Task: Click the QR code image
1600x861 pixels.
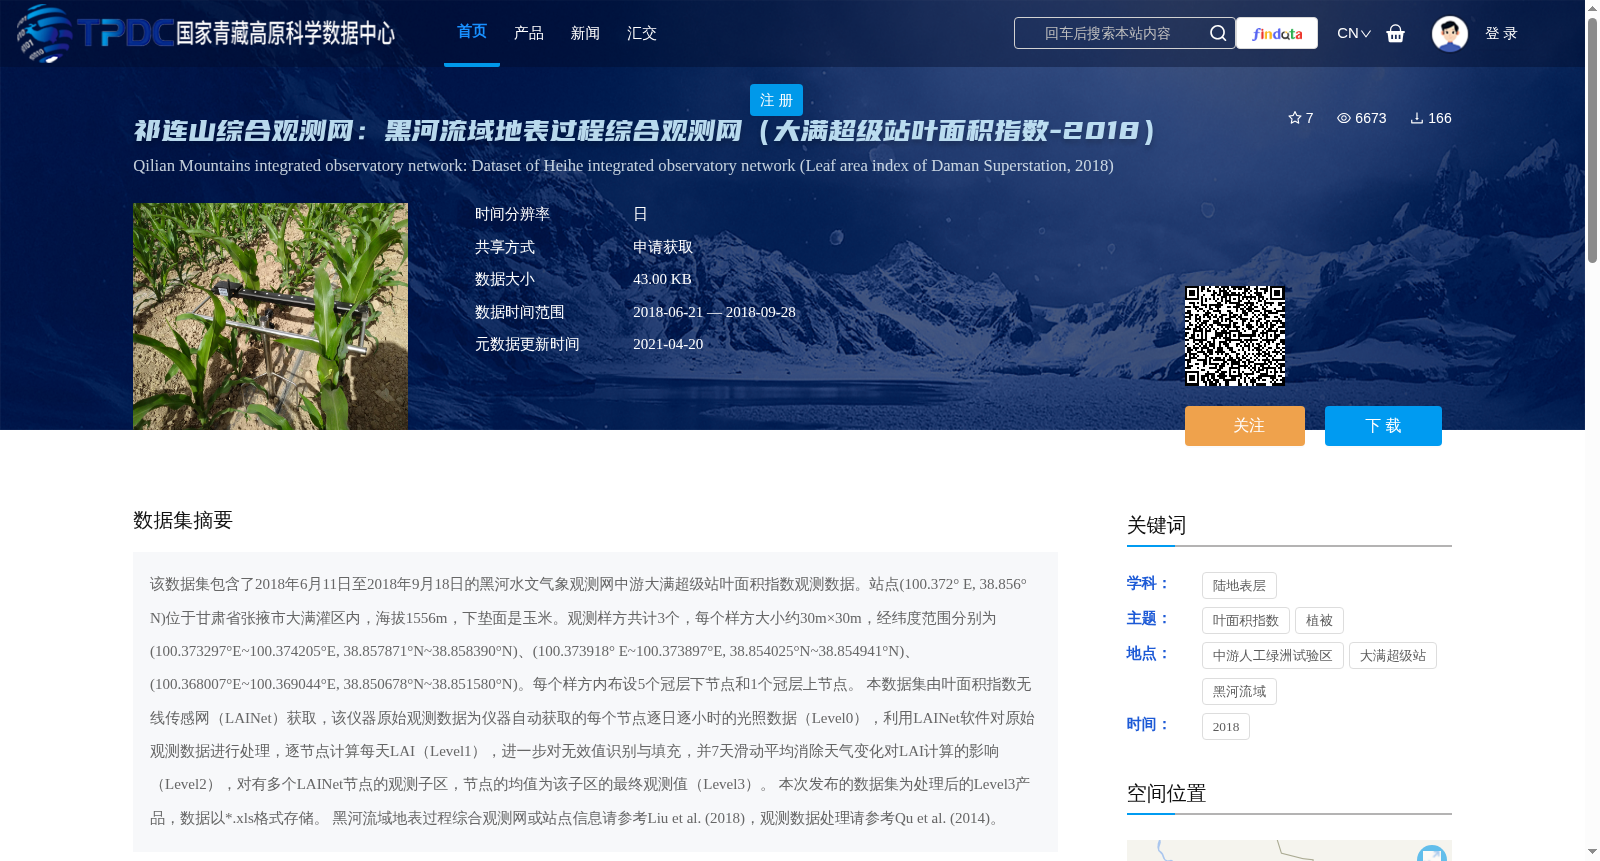Action: coord(1235,336)
